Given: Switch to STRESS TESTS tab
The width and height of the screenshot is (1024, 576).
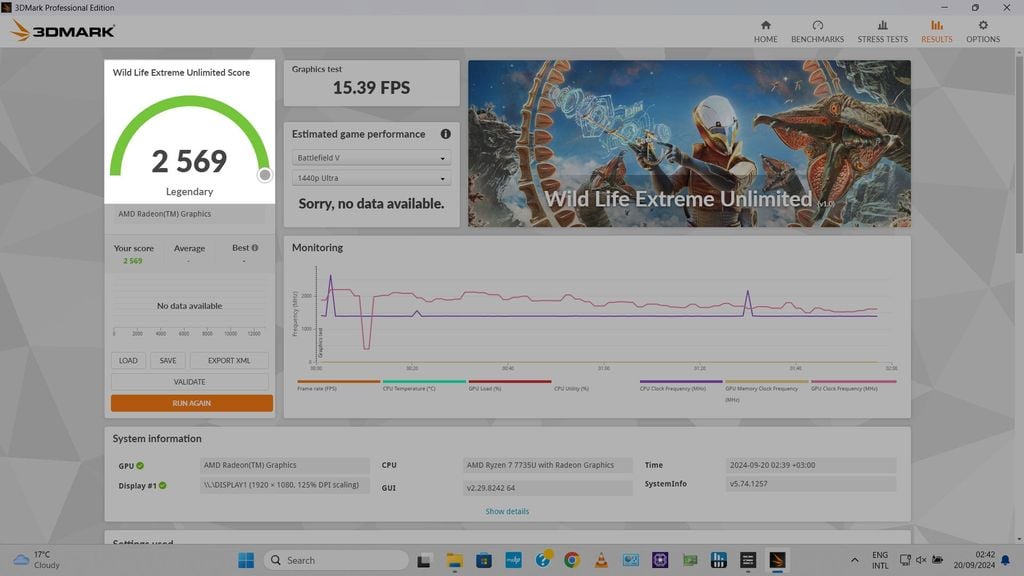Looking at the screenshot, I should 882,31.
